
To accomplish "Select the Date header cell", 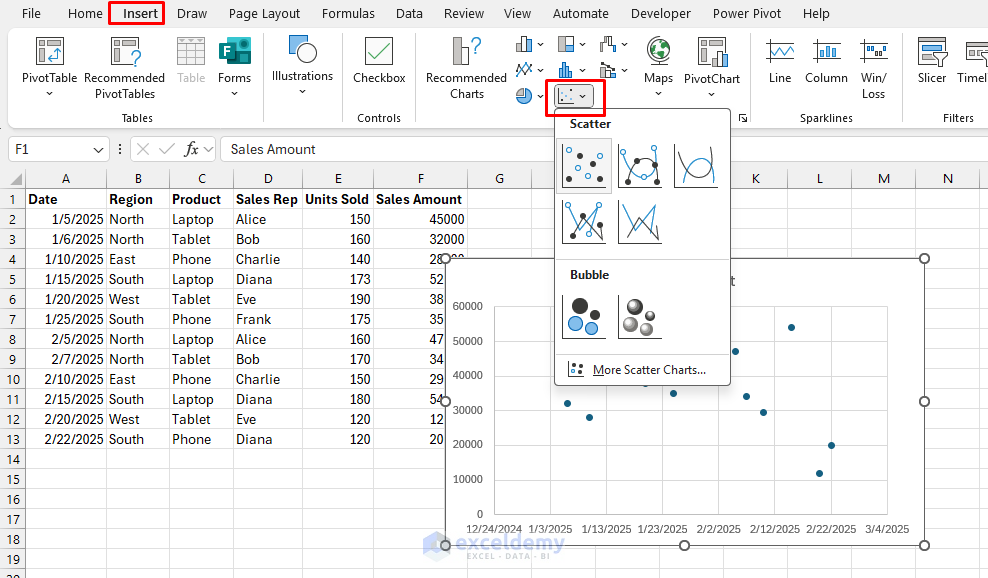I will (66, 199).
